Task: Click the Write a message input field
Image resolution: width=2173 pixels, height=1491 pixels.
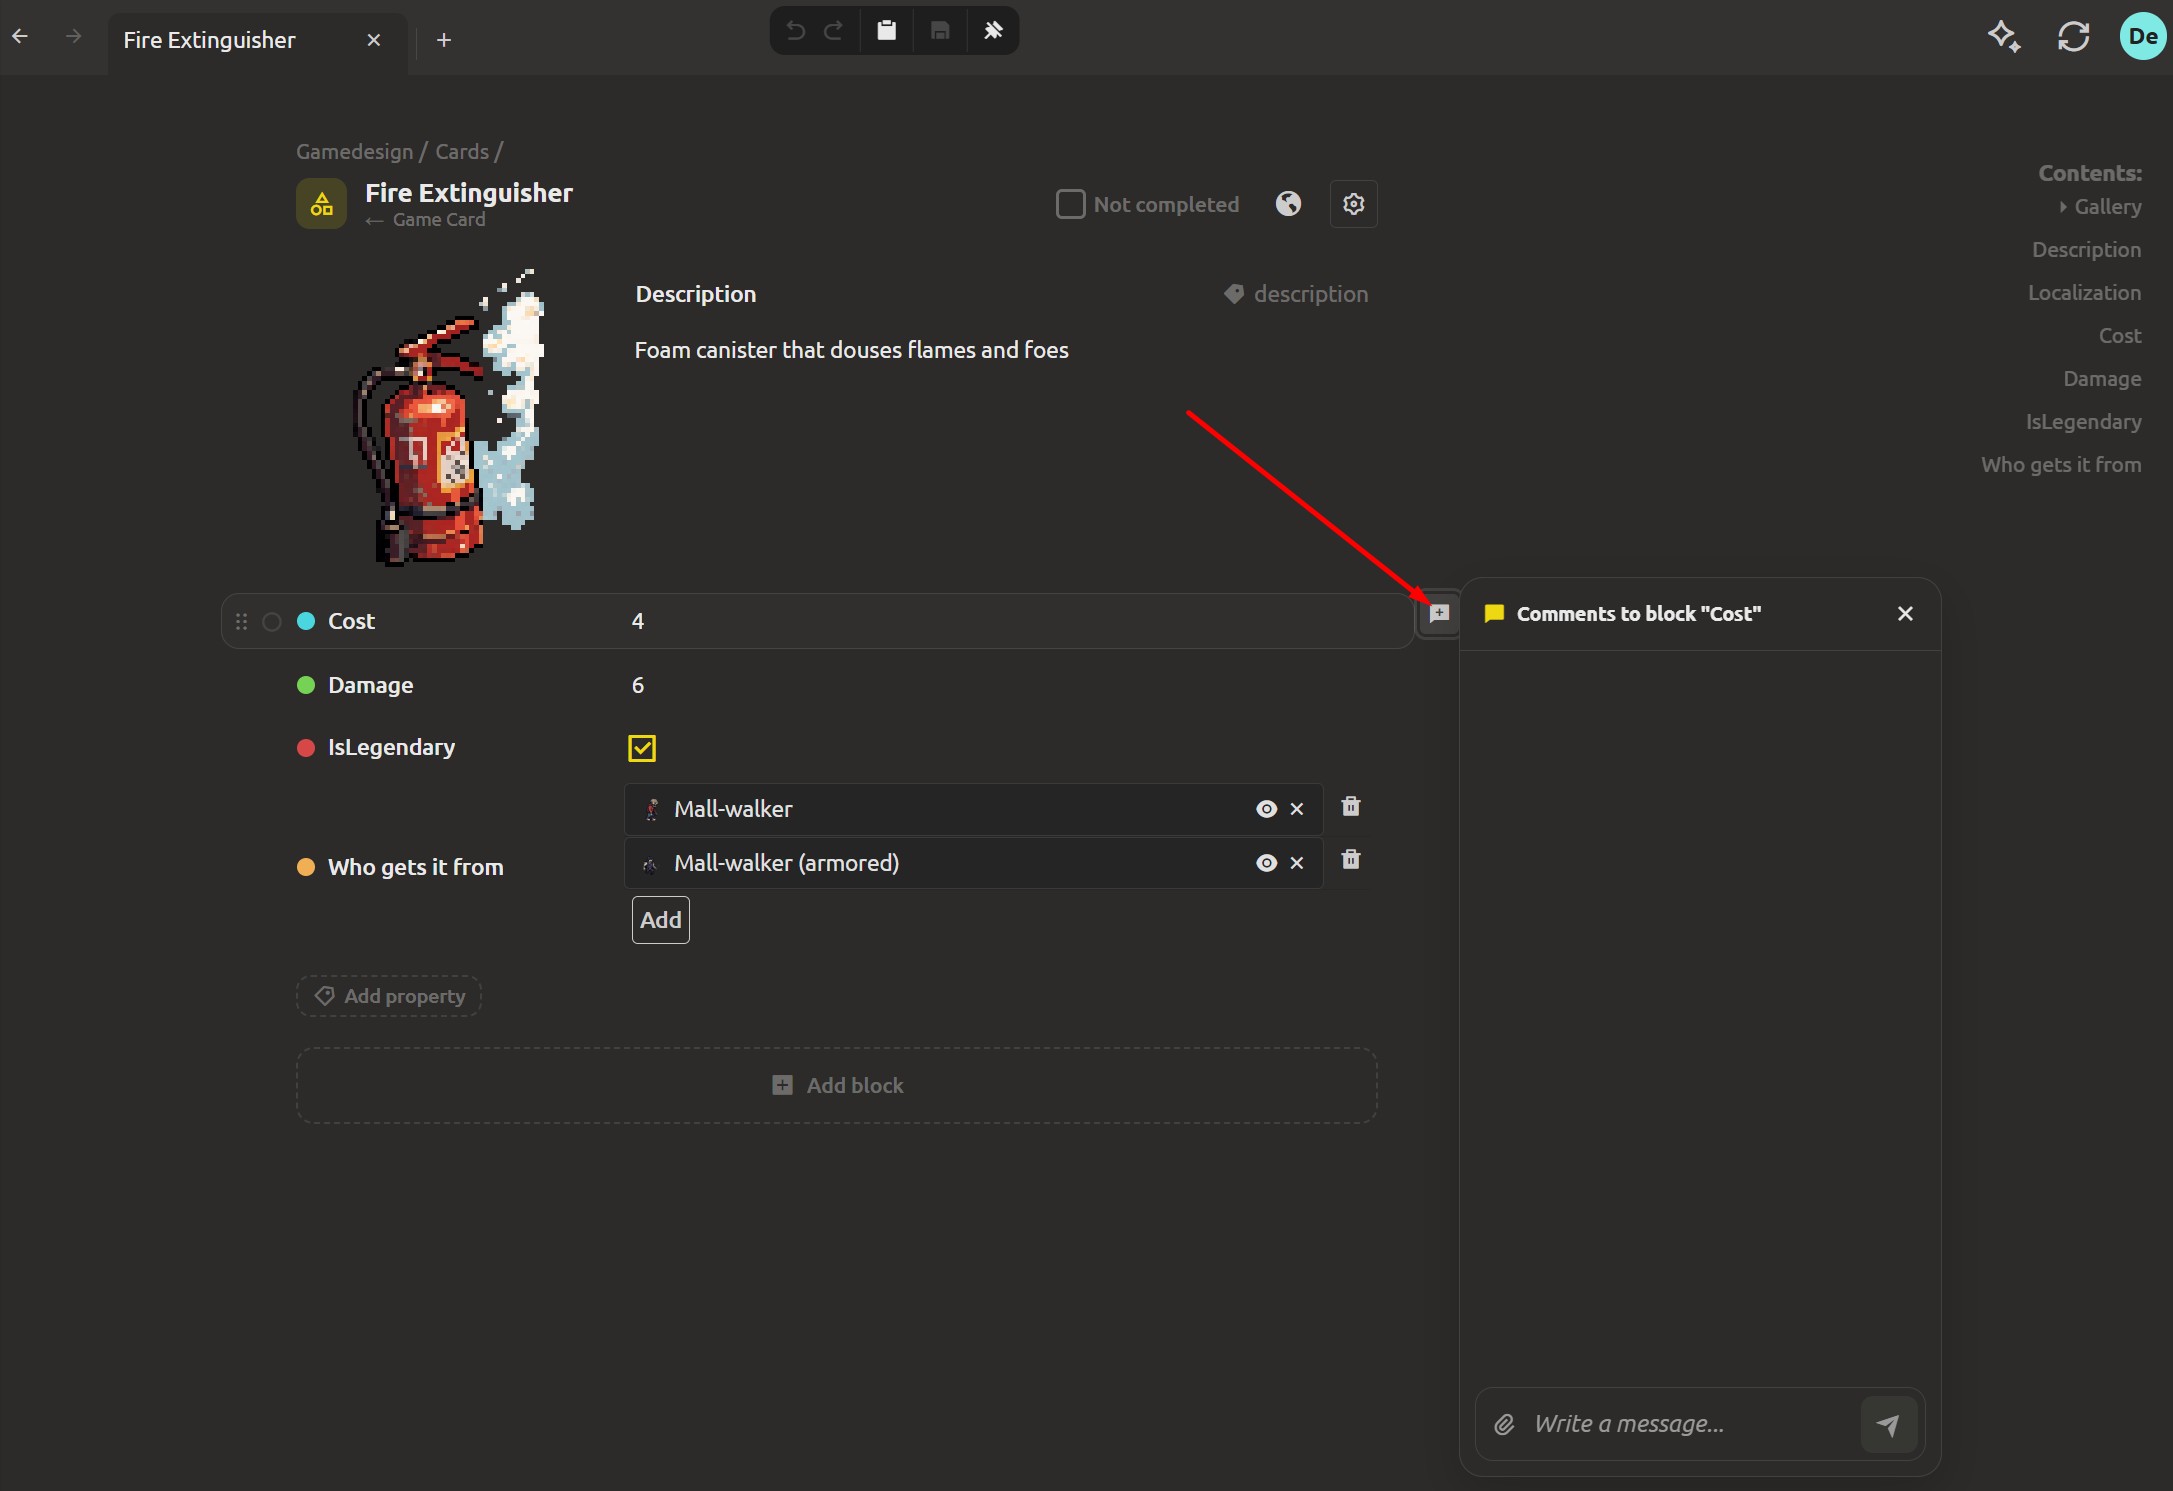Action: click(x=1690, y=1424)
